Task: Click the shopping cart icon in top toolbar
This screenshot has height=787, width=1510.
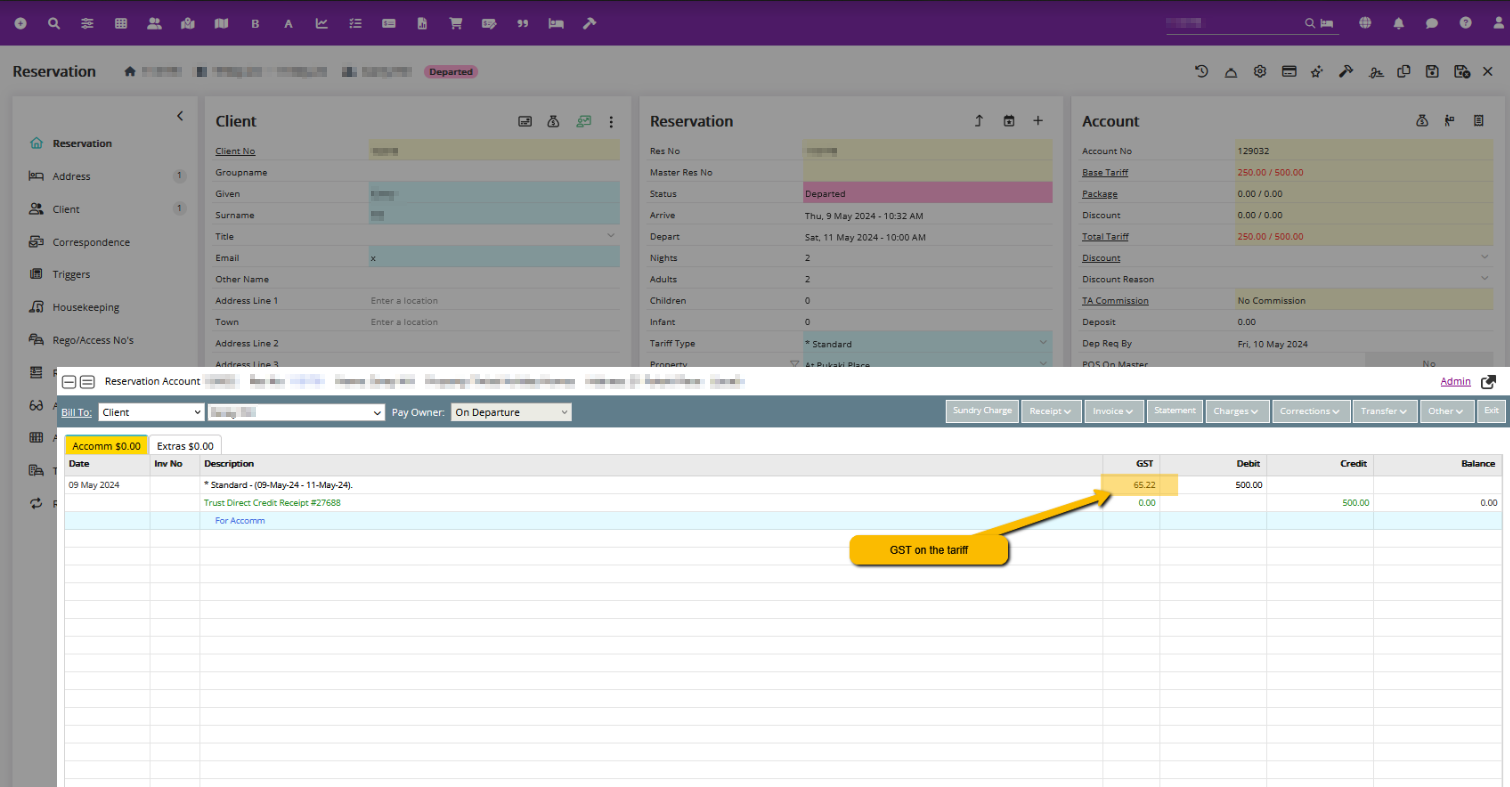Action: (x=455, y=23)
